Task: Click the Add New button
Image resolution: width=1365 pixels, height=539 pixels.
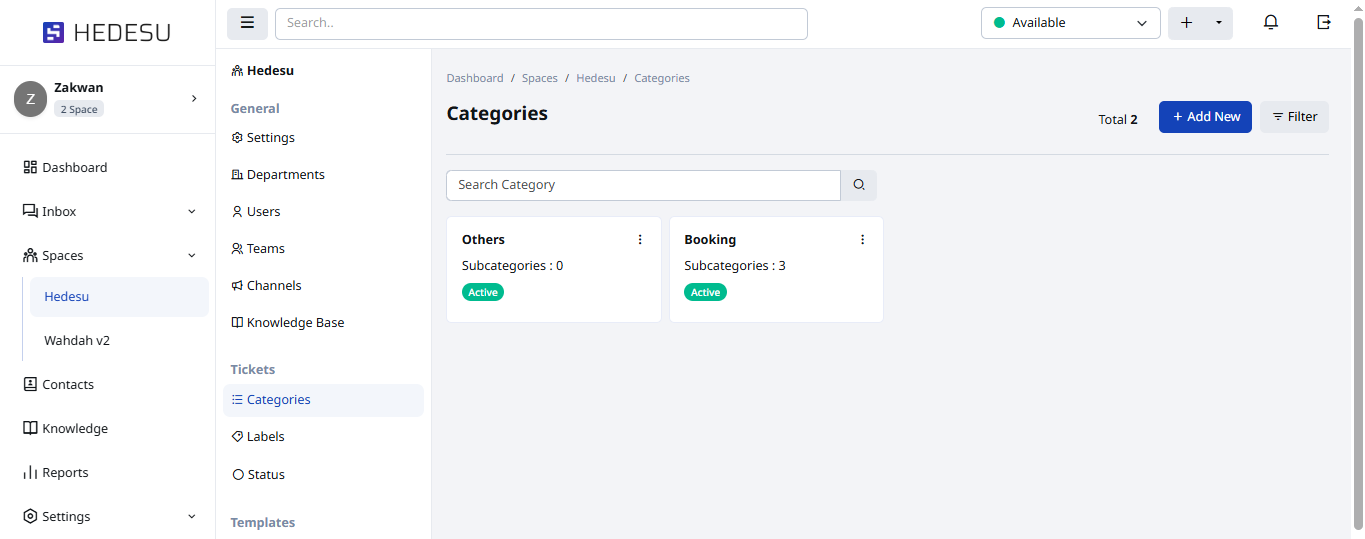Action: (x=1205, y=117)
